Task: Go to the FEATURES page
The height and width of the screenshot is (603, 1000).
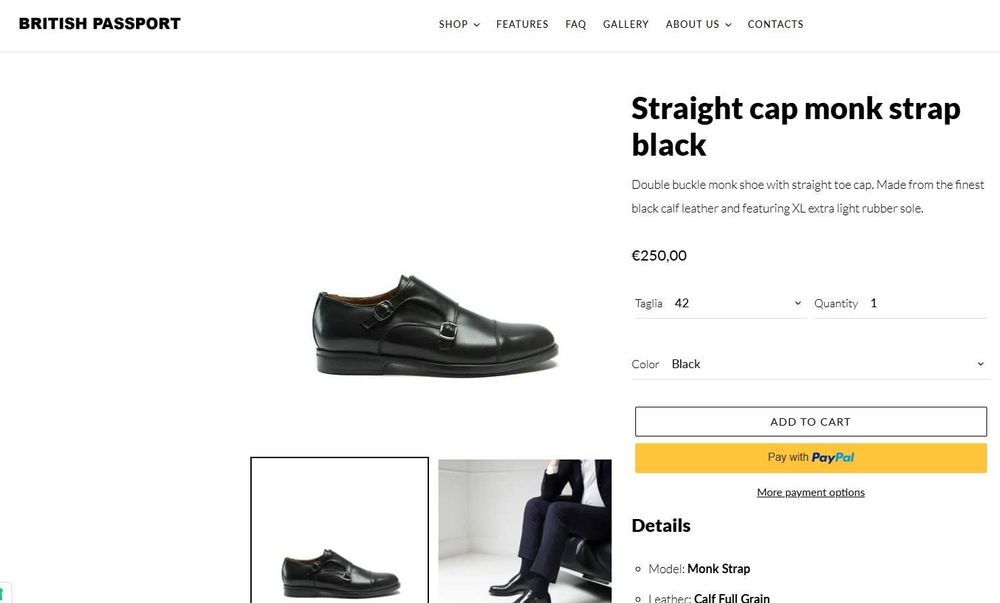Action: pos(522,24)
